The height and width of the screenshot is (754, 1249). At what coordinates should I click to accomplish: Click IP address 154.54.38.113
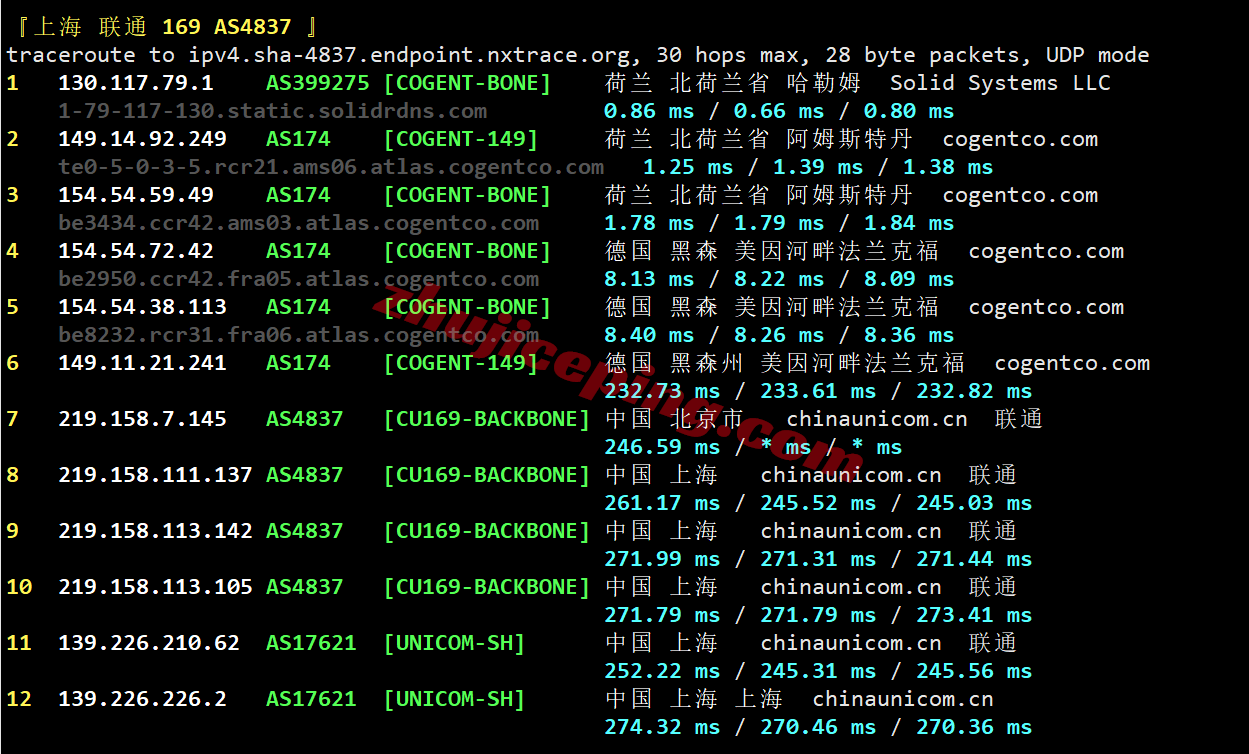click(x=142, y=307)
